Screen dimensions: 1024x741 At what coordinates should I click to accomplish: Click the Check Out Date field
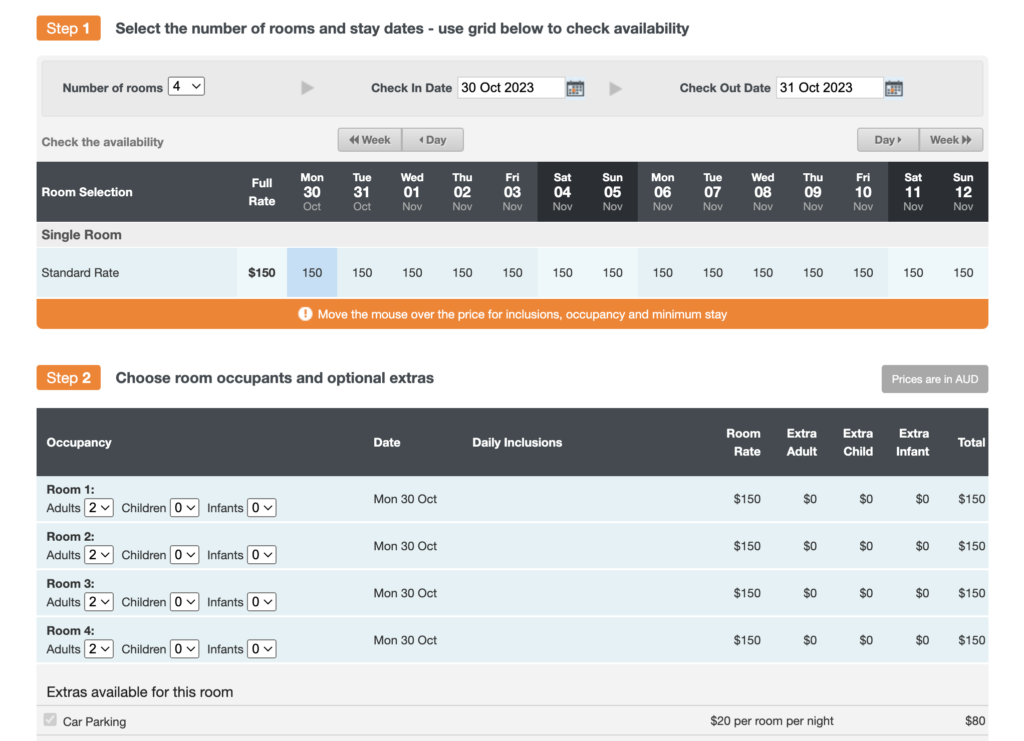point(829,88)
